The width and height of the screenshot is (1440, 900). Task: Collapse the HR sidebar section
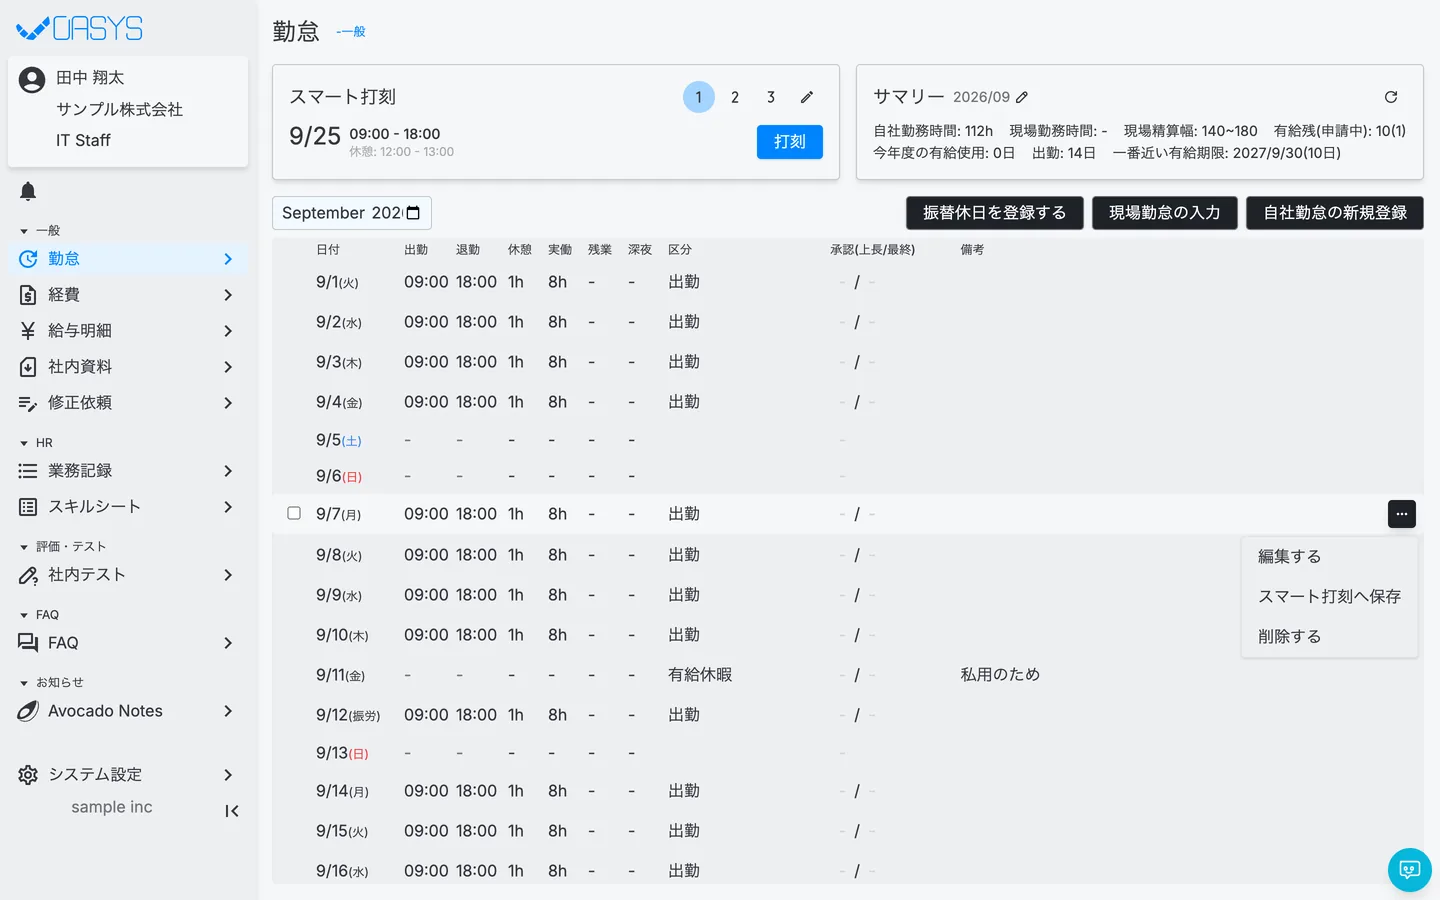(36, 443)
